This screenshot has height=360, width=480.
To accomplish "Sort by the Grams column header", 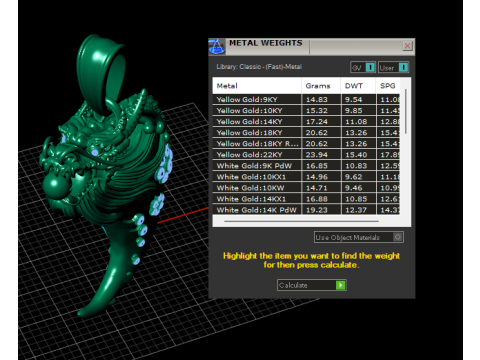I will point(321,86).
